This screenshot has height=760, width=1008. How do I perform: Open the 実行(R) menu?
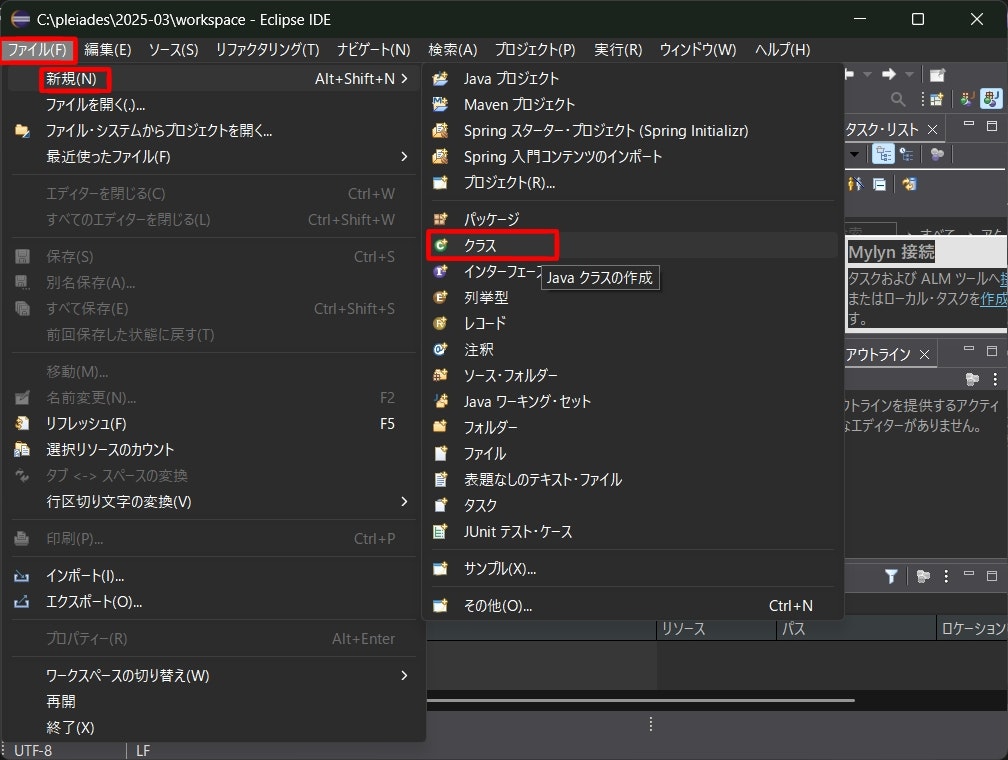point(618,50)
